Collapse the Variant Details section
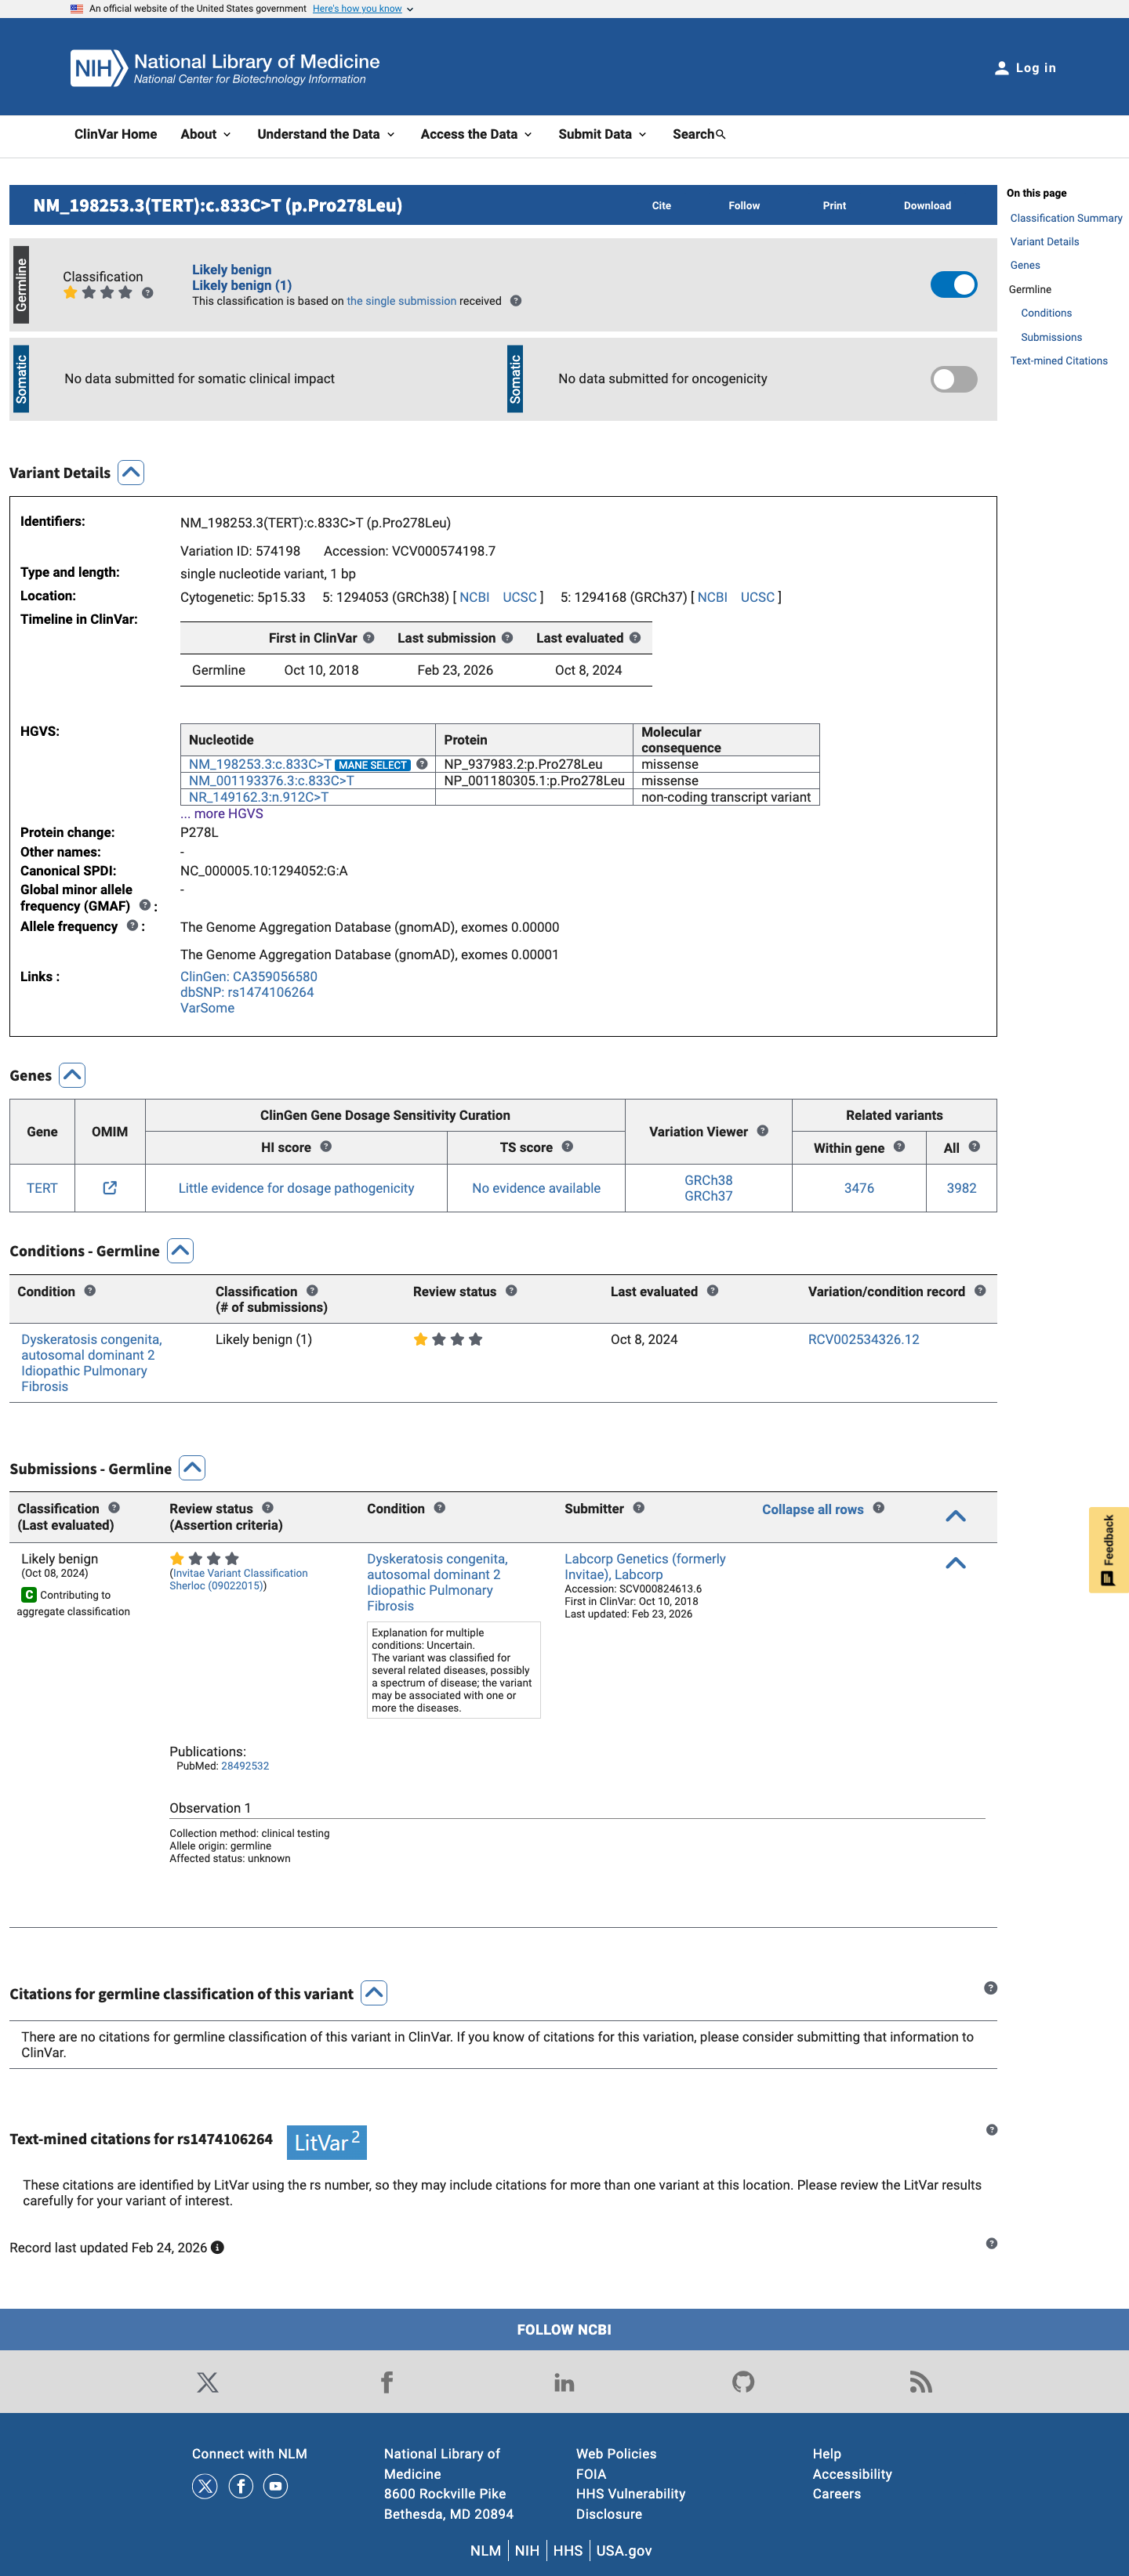 tap(131, 472)
